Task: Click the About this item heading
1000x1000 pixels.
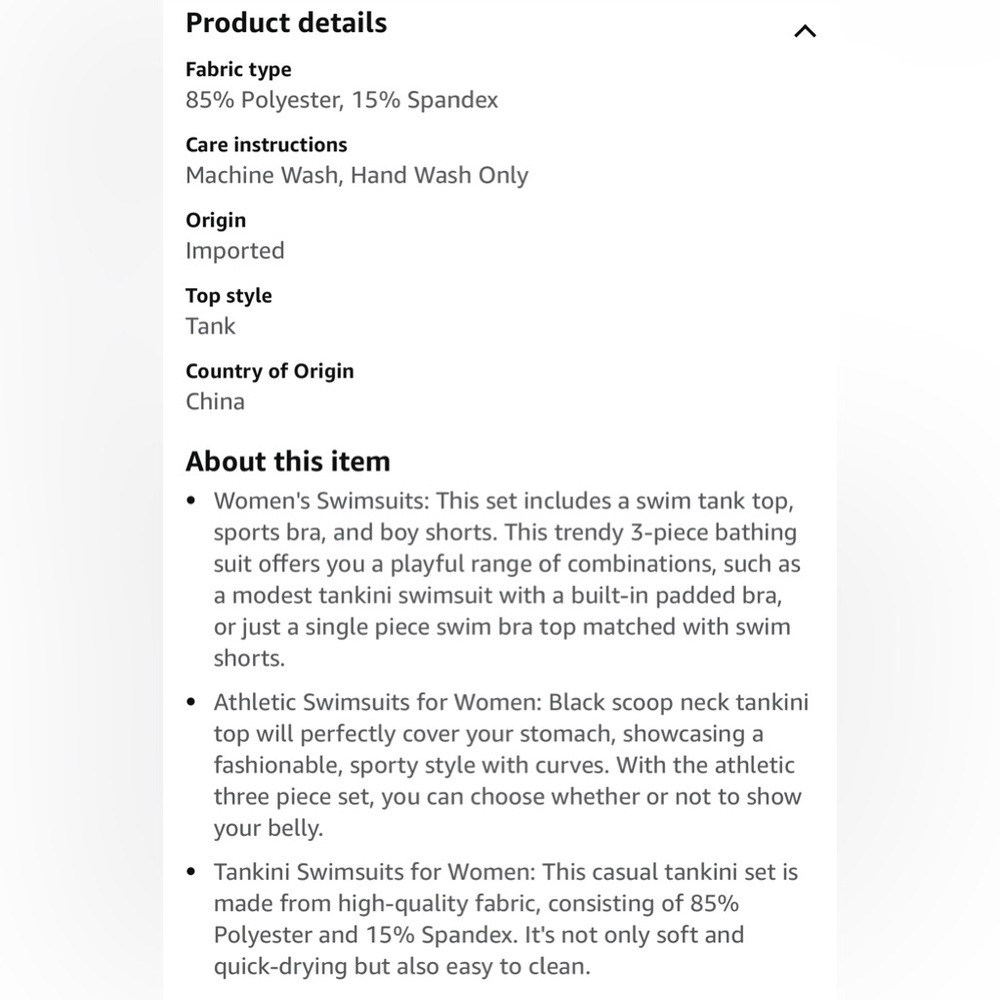Action: pyautogui.click(x=288, y=461)
